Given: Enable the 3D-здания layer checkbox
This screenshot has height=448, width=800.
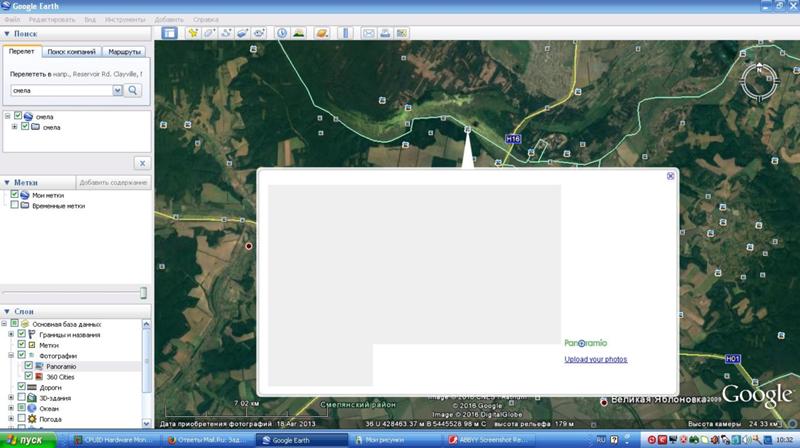Looking at the screenshot, I should click(21, 397).
